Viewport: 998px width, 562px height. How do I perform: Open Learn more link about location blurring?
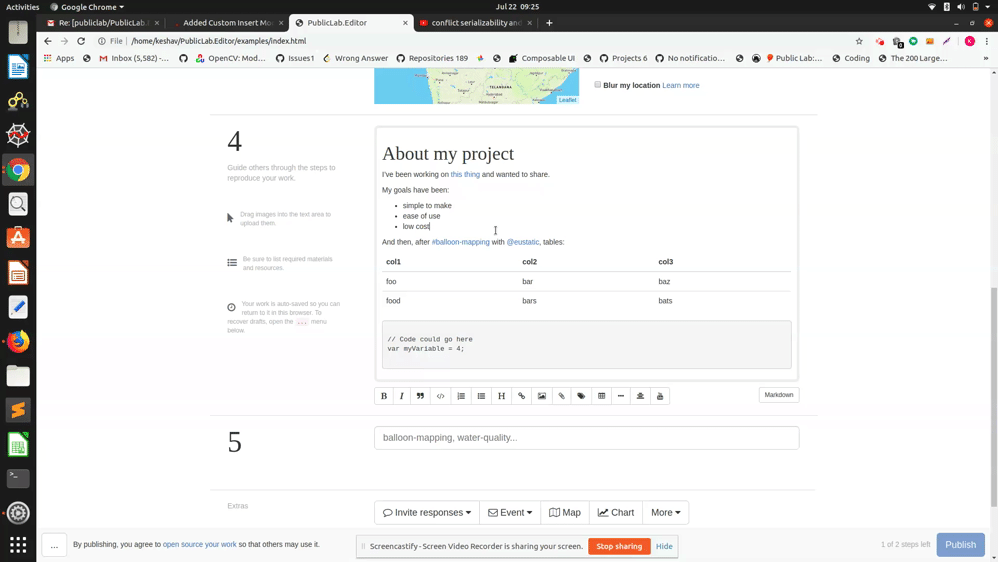click(x=680, y=85)
